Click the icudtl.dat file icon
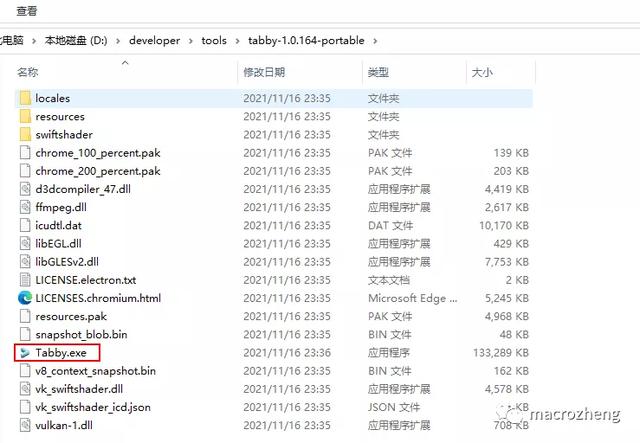 [x=25, y=225]
